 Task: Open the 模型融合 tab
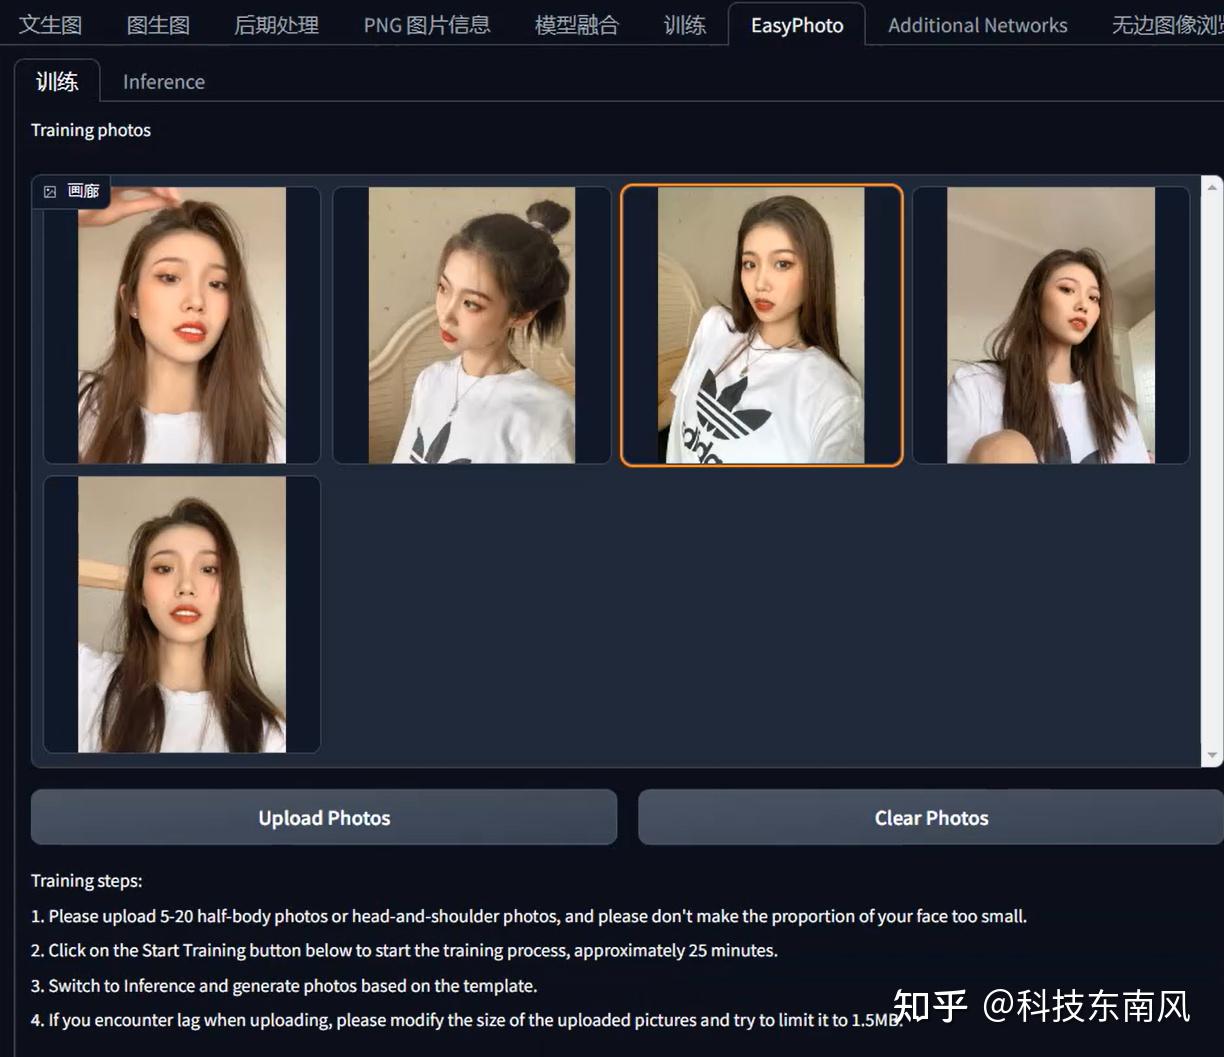click(576, 24)
